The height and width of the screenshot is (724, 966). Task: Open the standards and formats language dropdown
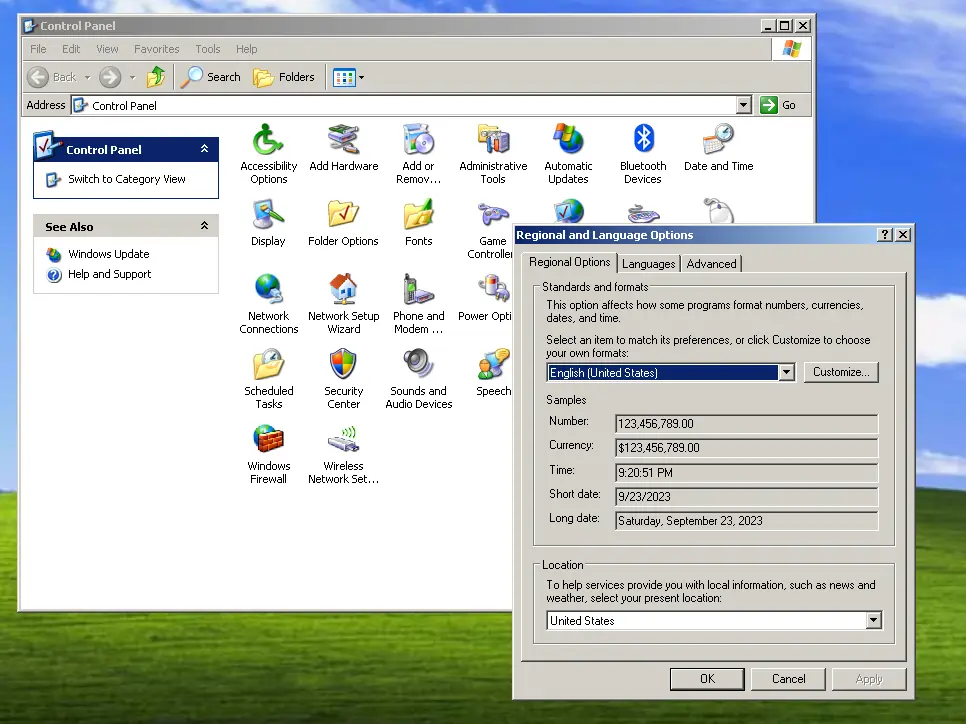point(786,372)
